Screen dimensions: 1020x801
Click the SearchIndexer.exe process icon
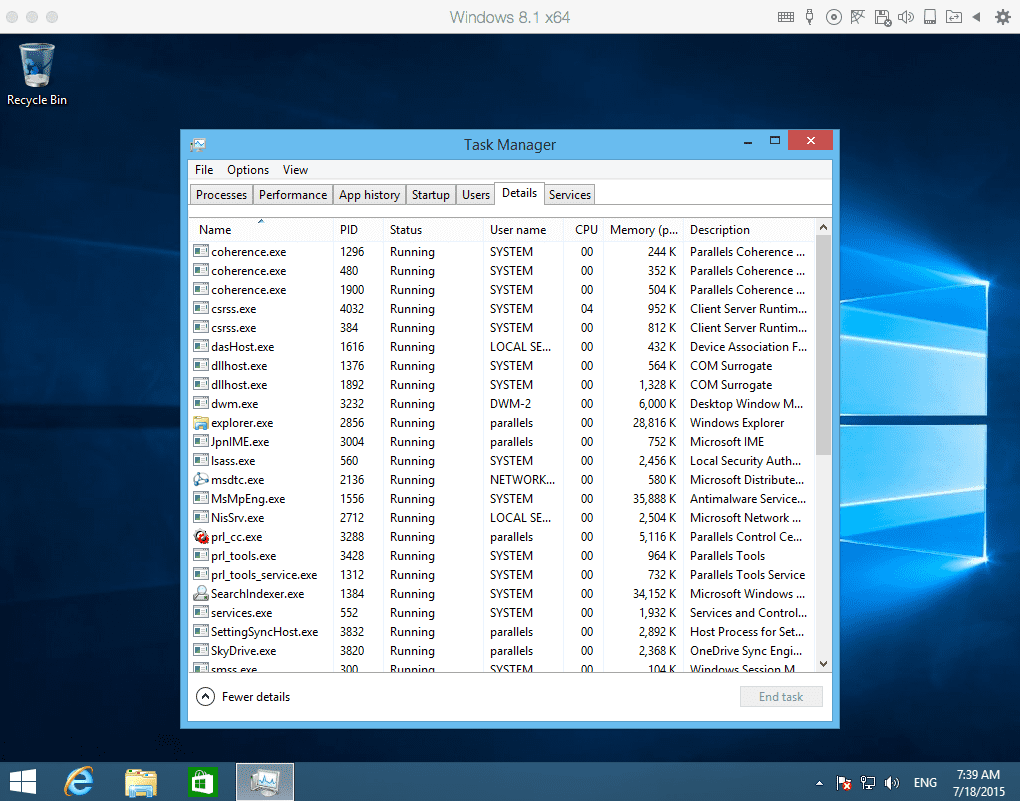tap(201, 593)
